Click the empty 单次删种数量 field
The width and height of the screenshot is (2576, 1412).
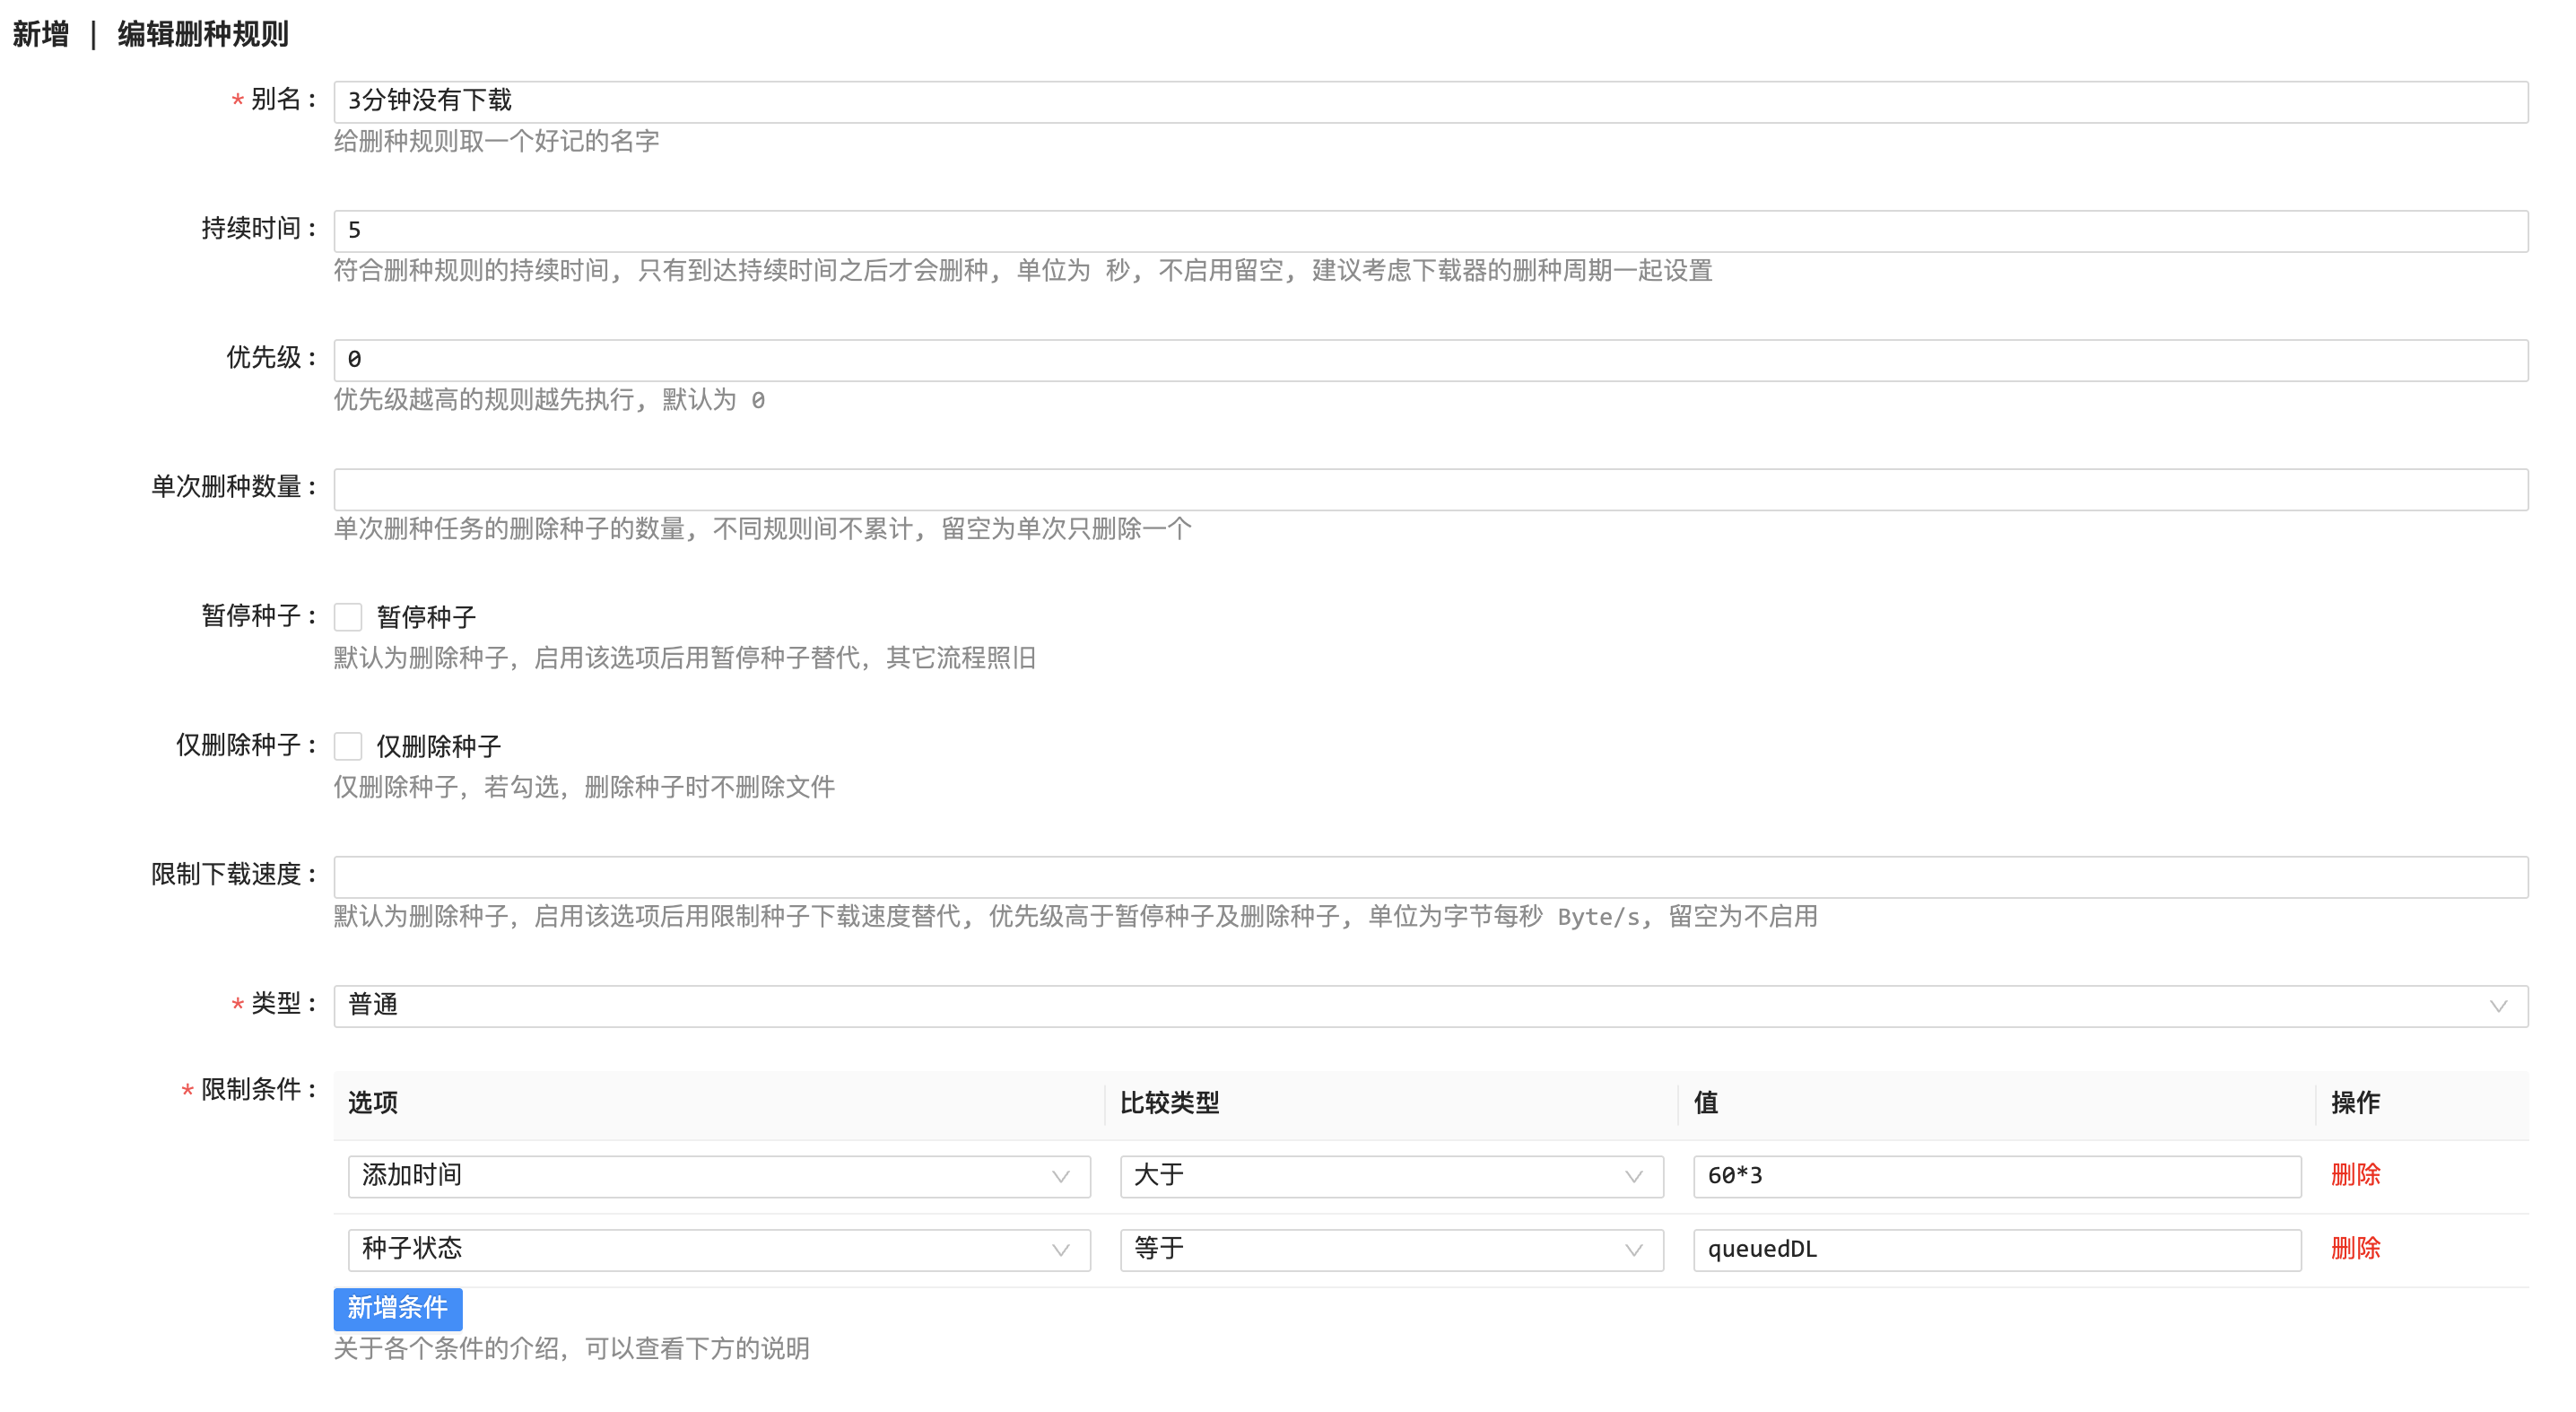[1430, 489]
